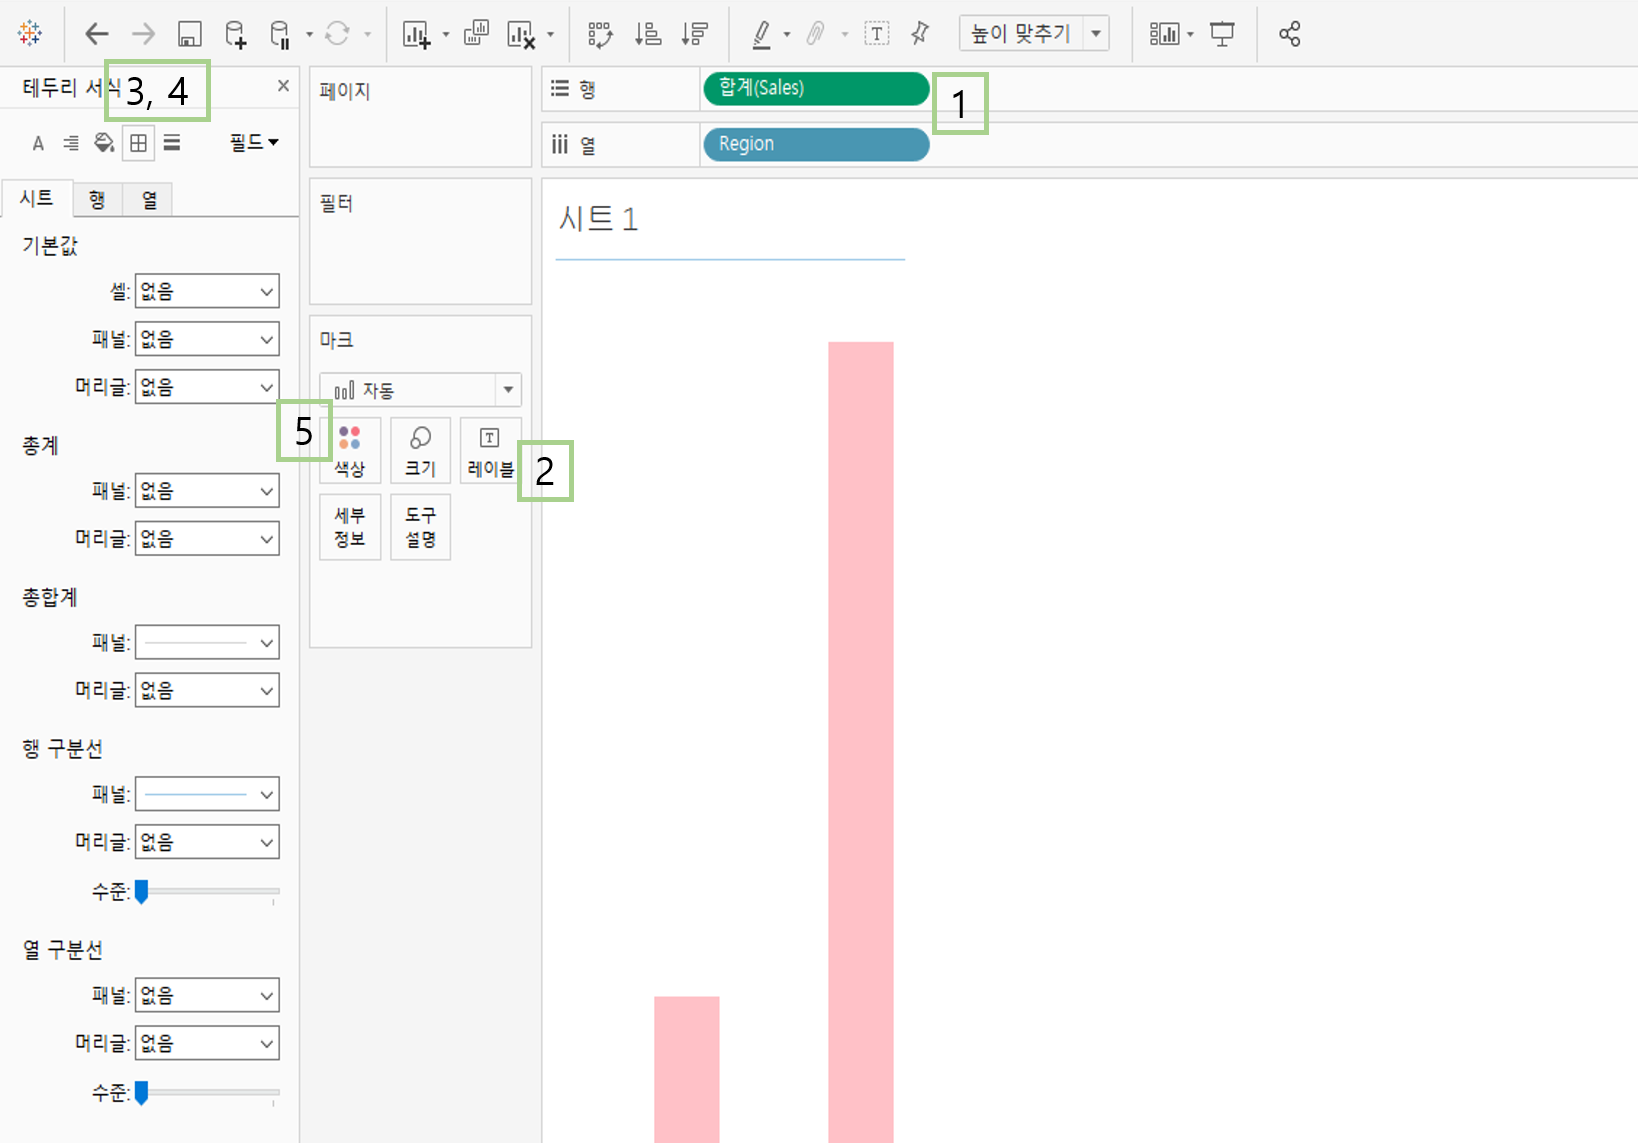Open the 열 구분선 머리글 dropdown

point(207,1043)
